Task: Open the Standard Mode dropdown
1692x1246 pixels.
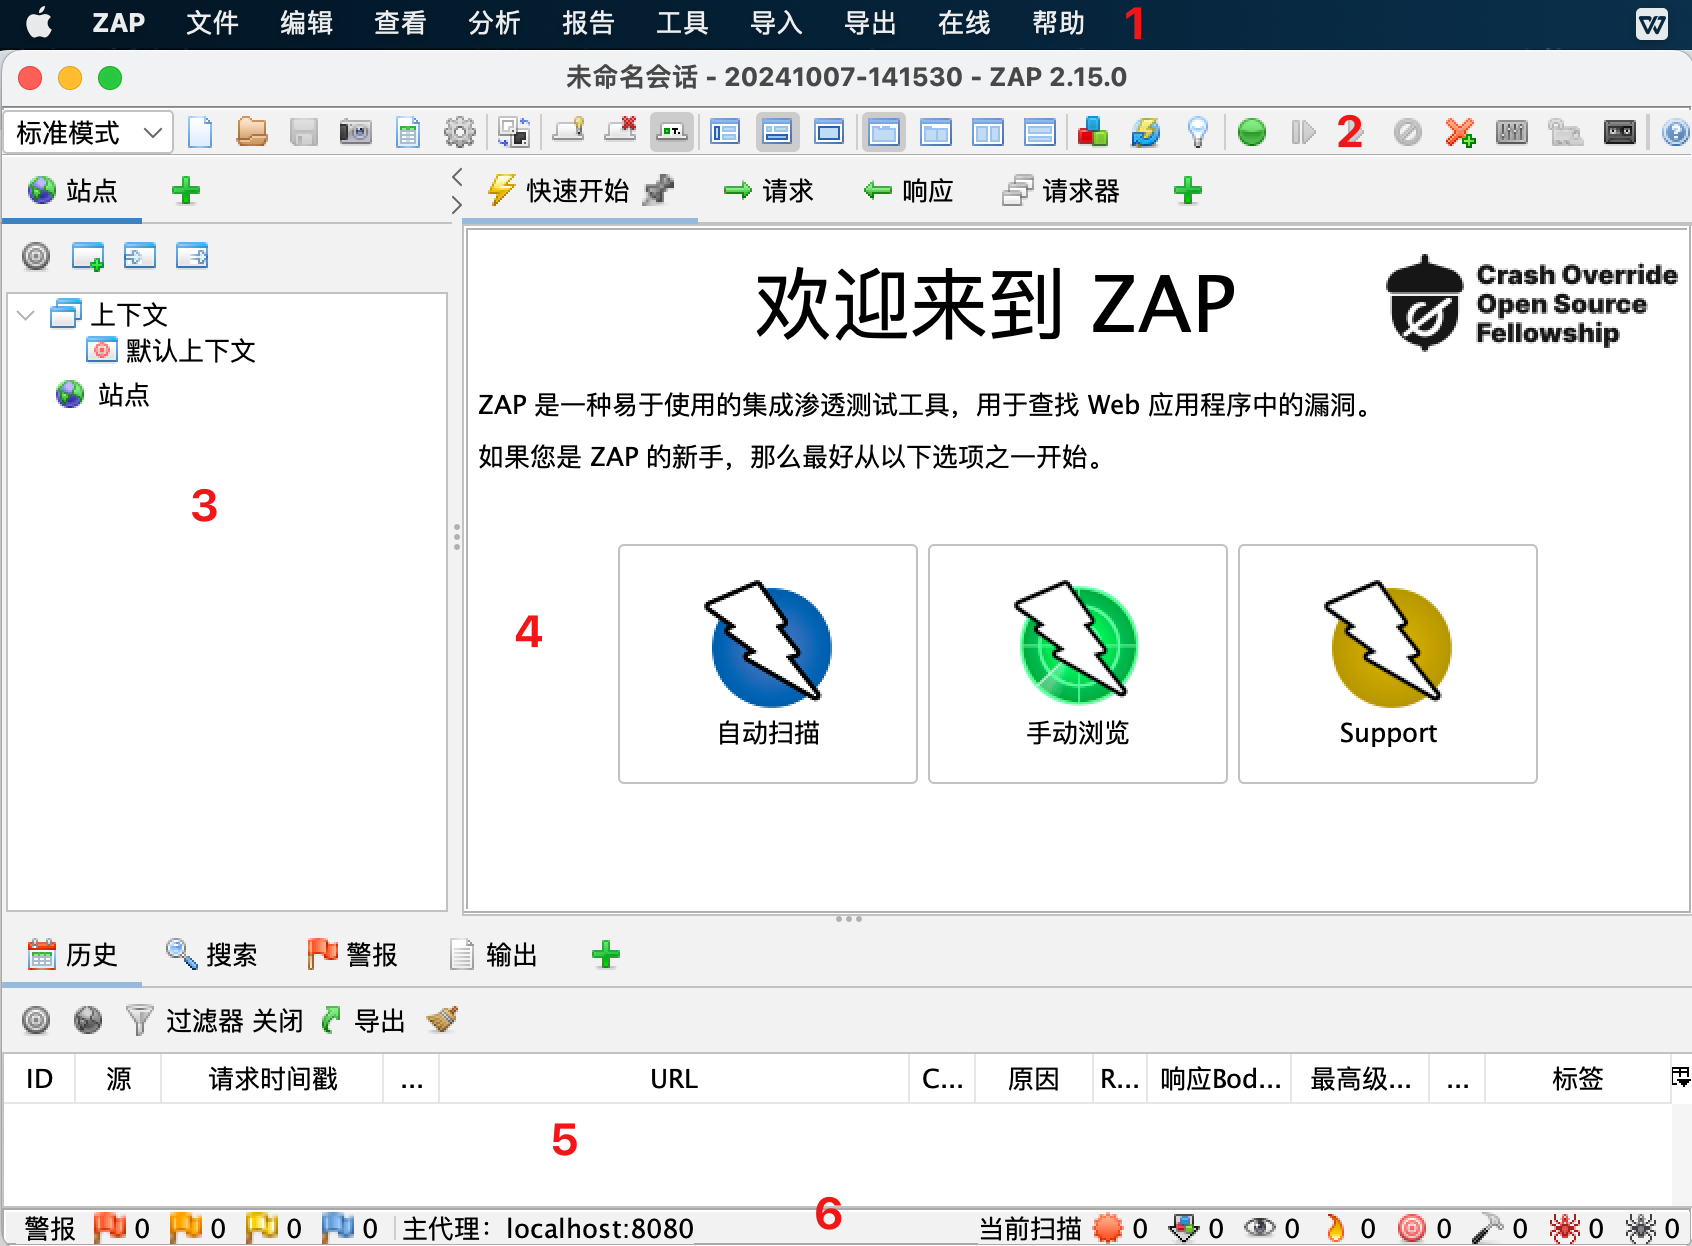Action: pyautogui.click(x=88, y=132)
